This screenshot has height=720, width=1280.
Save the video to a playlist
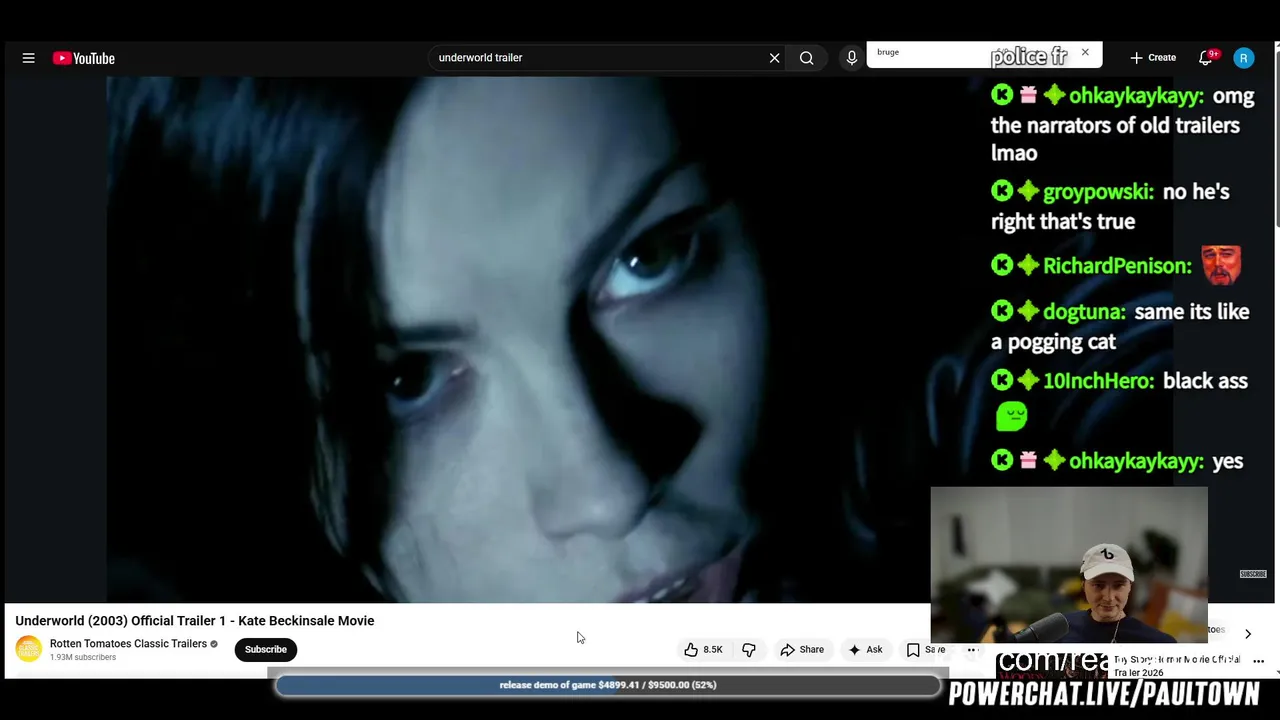pyautogui.click(x=925, y=650)
